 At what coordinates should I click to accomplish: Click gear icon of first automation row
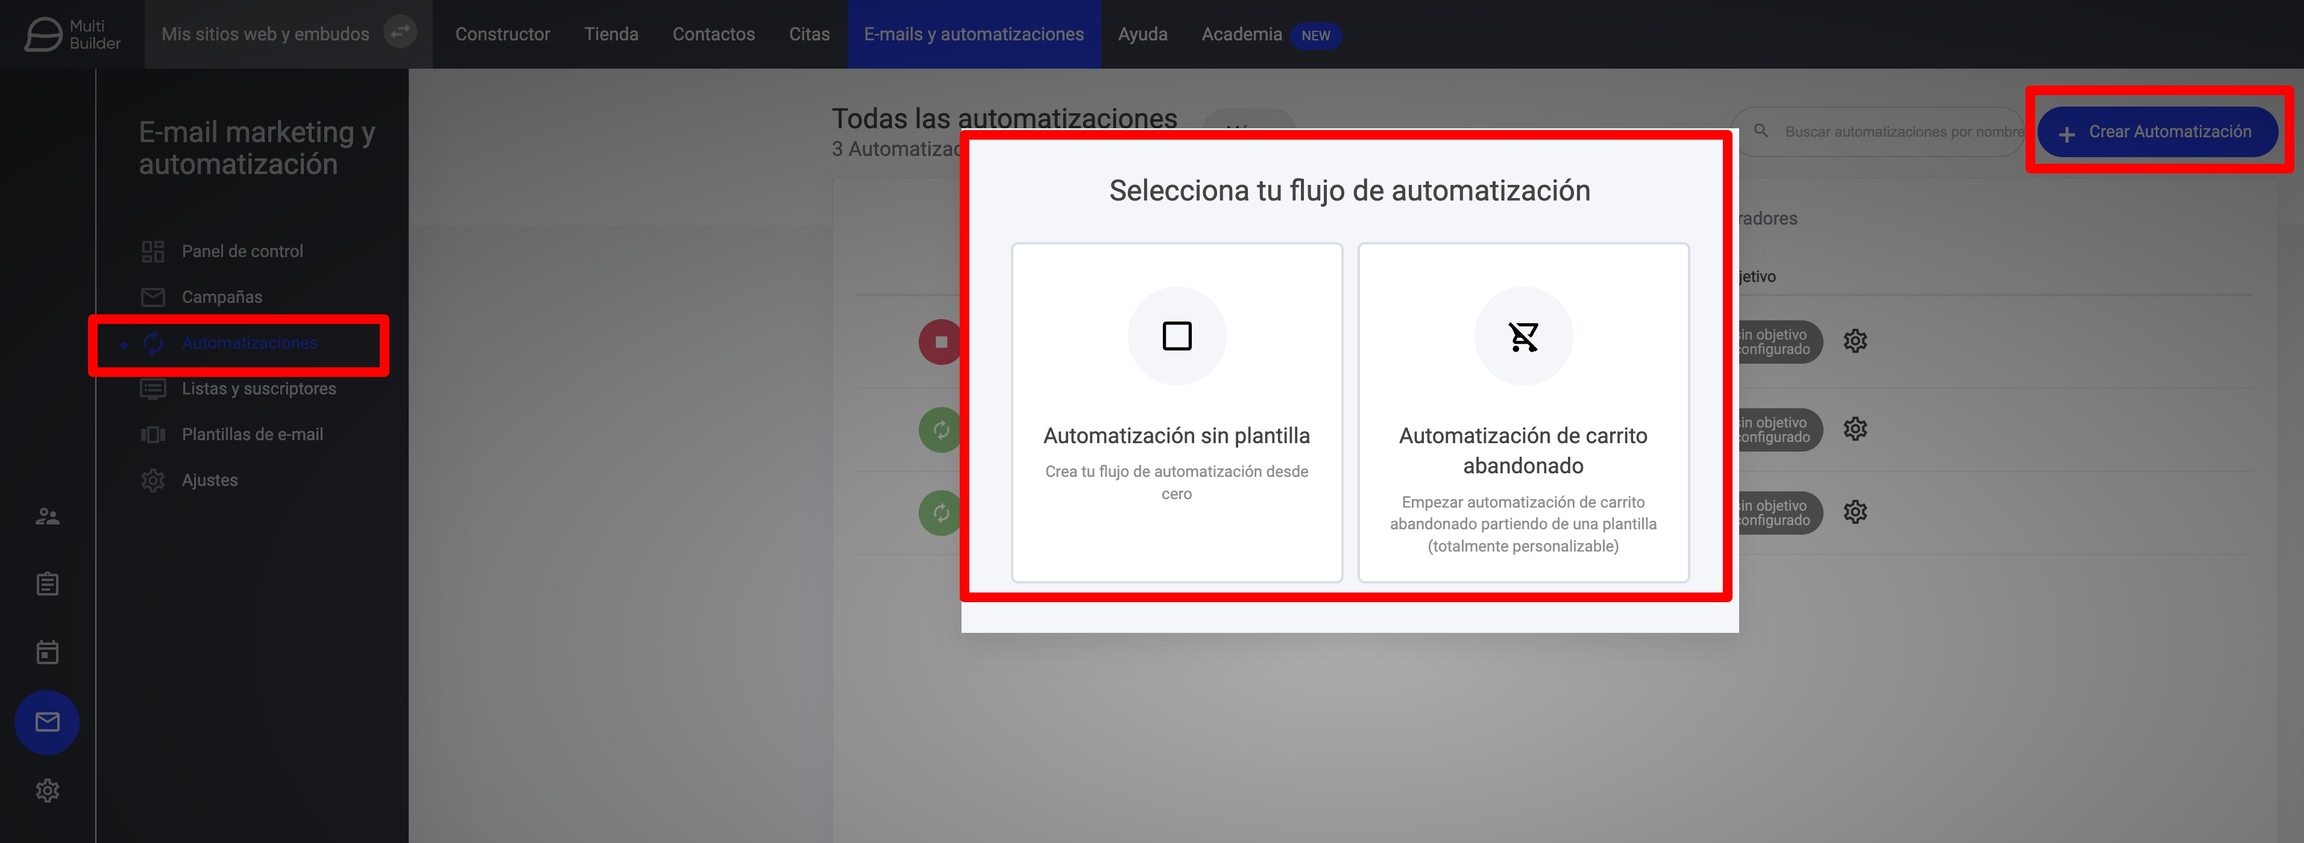click(1855, 341)
